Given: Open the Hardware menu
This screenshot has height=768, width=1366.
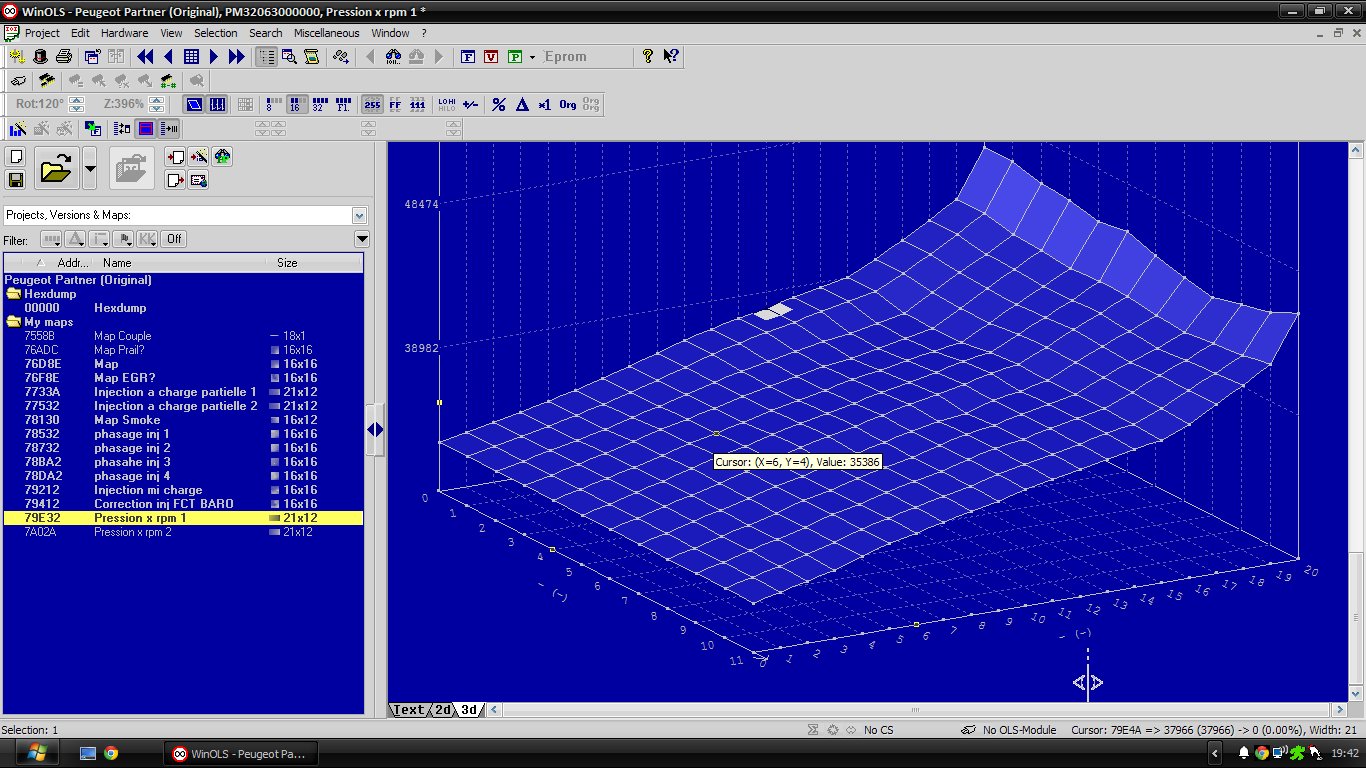Looking at the screenshot, I should point(125,33).
